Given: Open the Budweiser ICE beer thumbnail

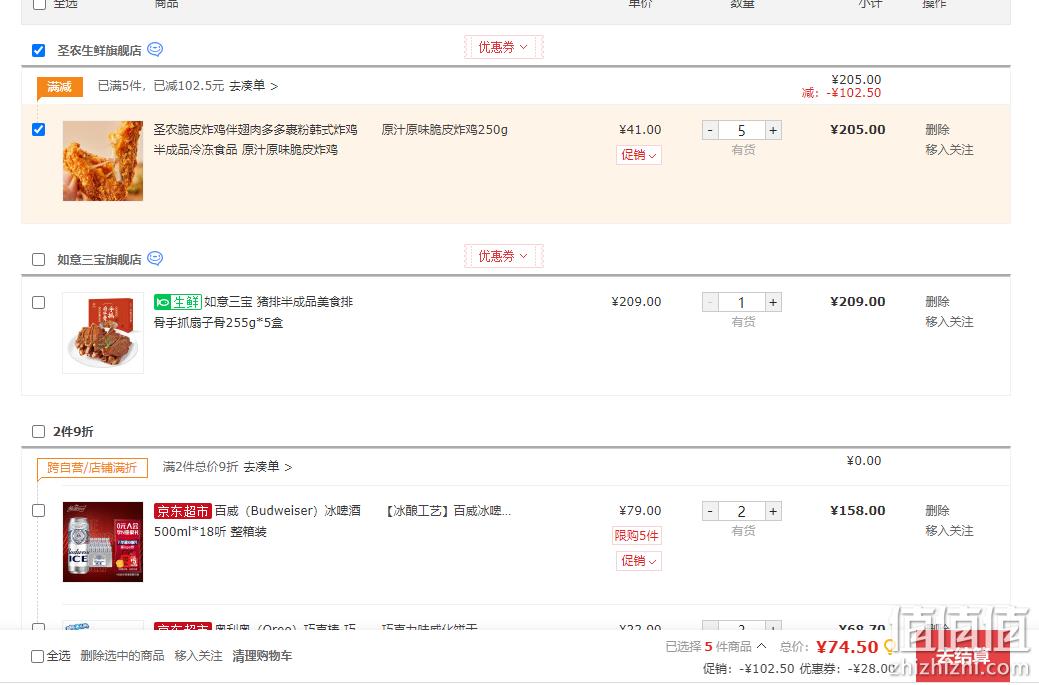Looking at the screenshot, I should (x=103, y=542).
